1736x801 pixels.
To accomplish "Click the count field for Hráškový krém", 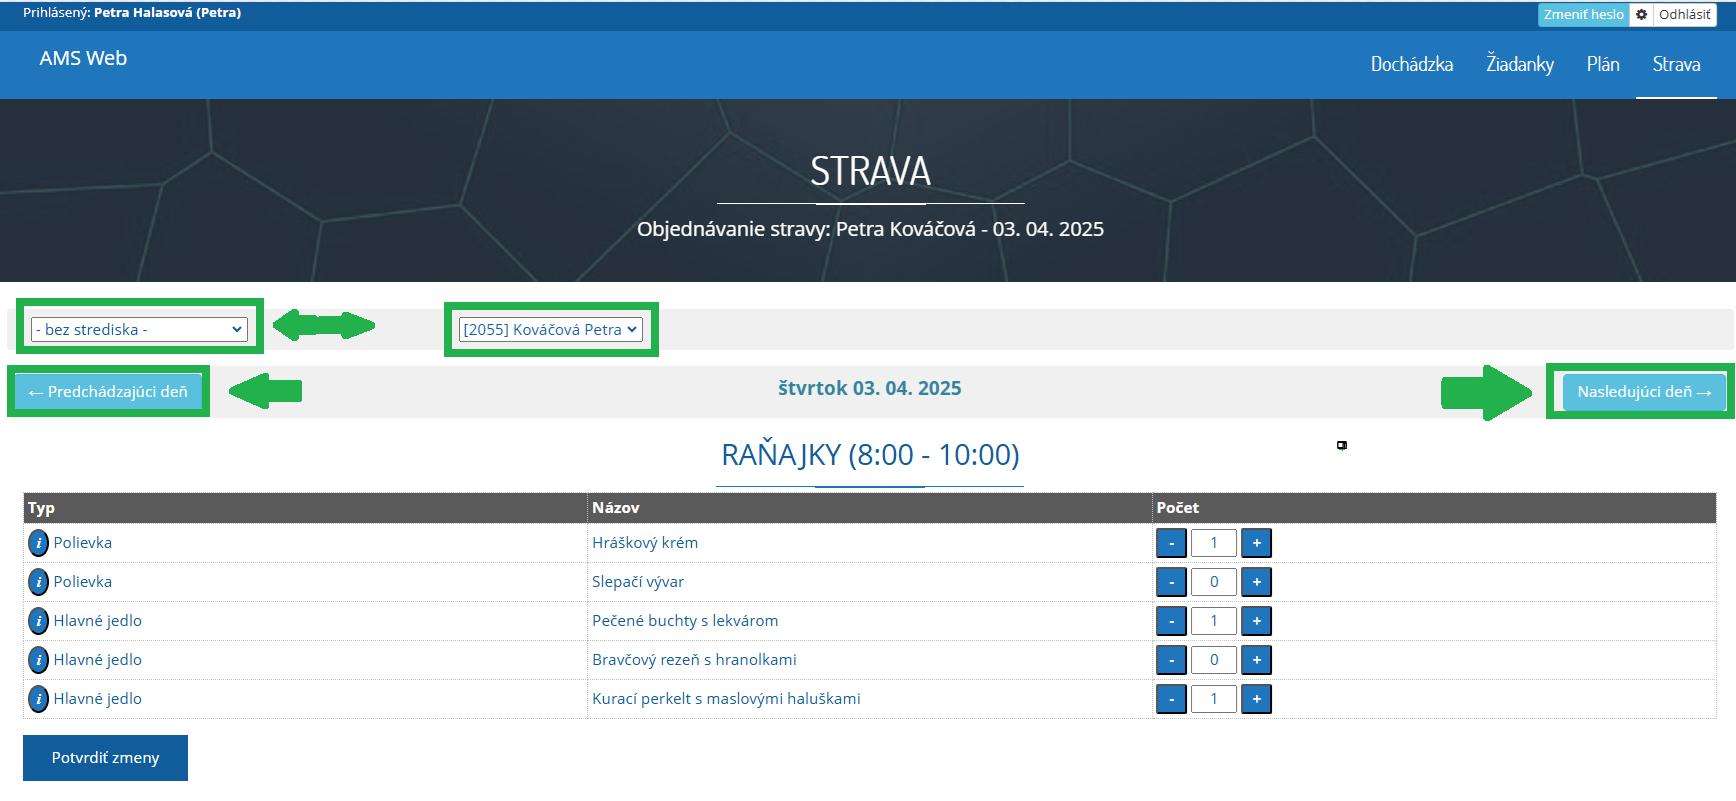I will (1214, 543).
